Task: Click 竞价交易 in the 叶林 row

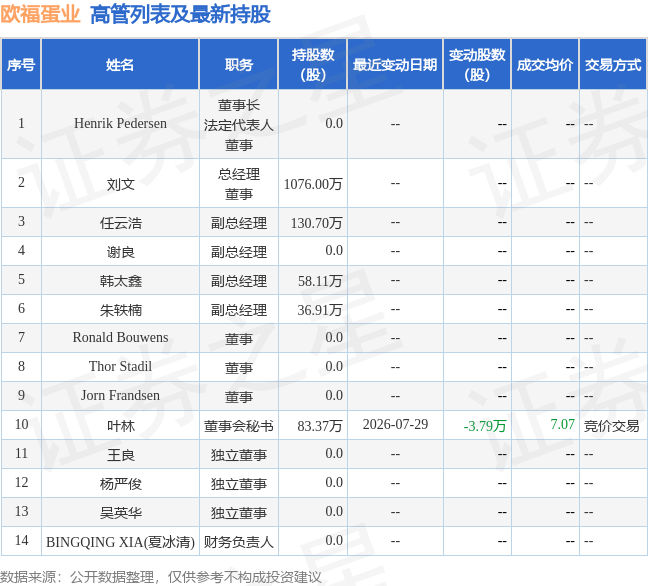Action: (x=612, y=426)
